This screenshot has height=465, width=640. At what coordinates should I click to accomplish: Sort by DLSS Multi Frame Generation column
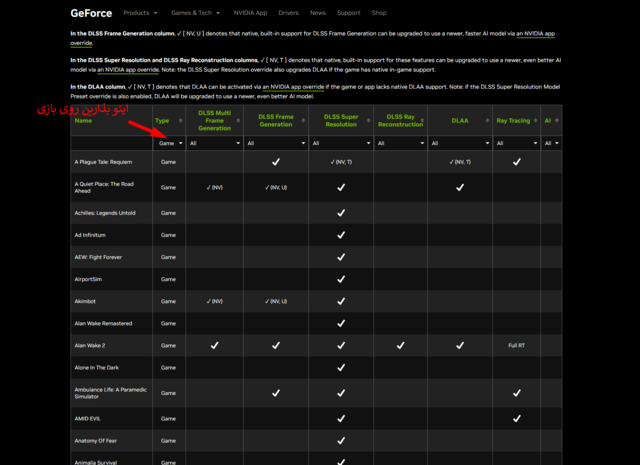coord(239,120)
